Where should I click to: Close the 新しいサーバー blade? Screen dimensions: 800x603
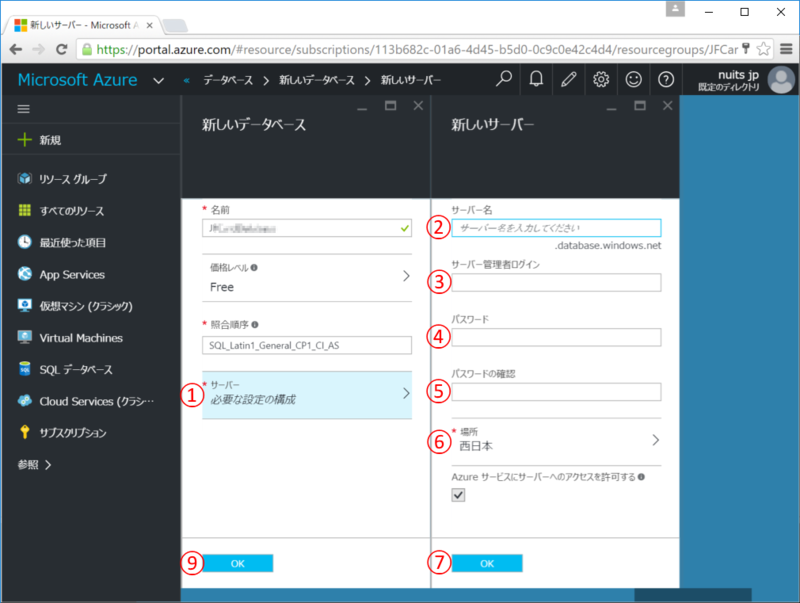pos(667,106)
